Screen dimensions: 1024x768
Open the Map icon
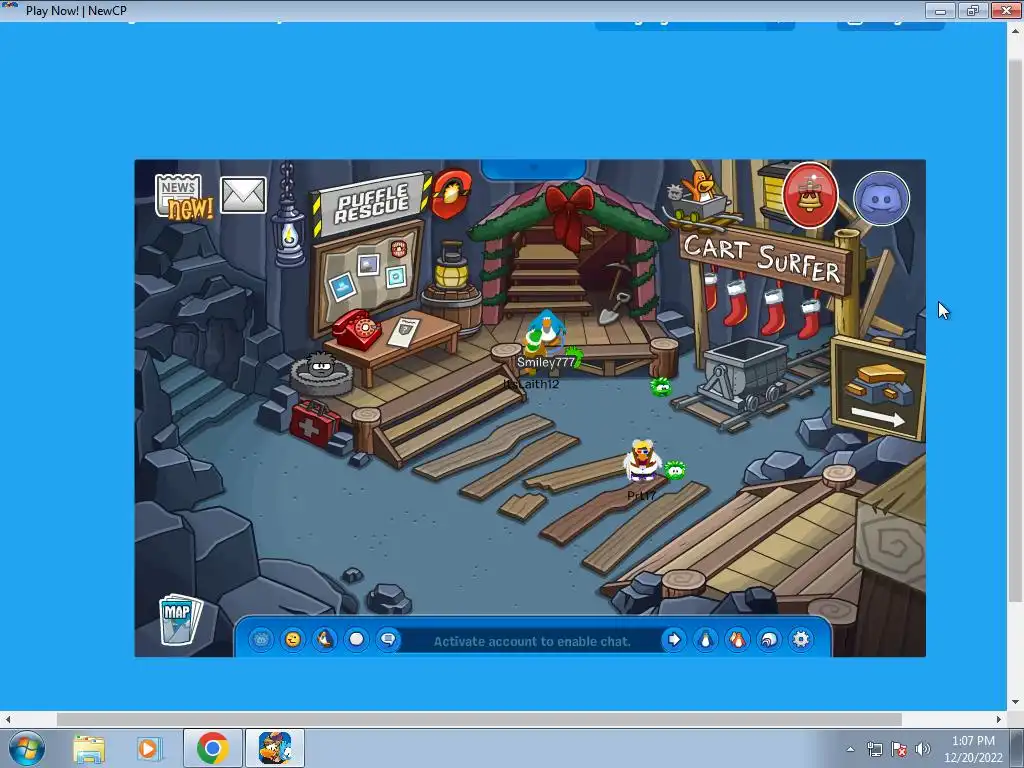click(180, 618)
